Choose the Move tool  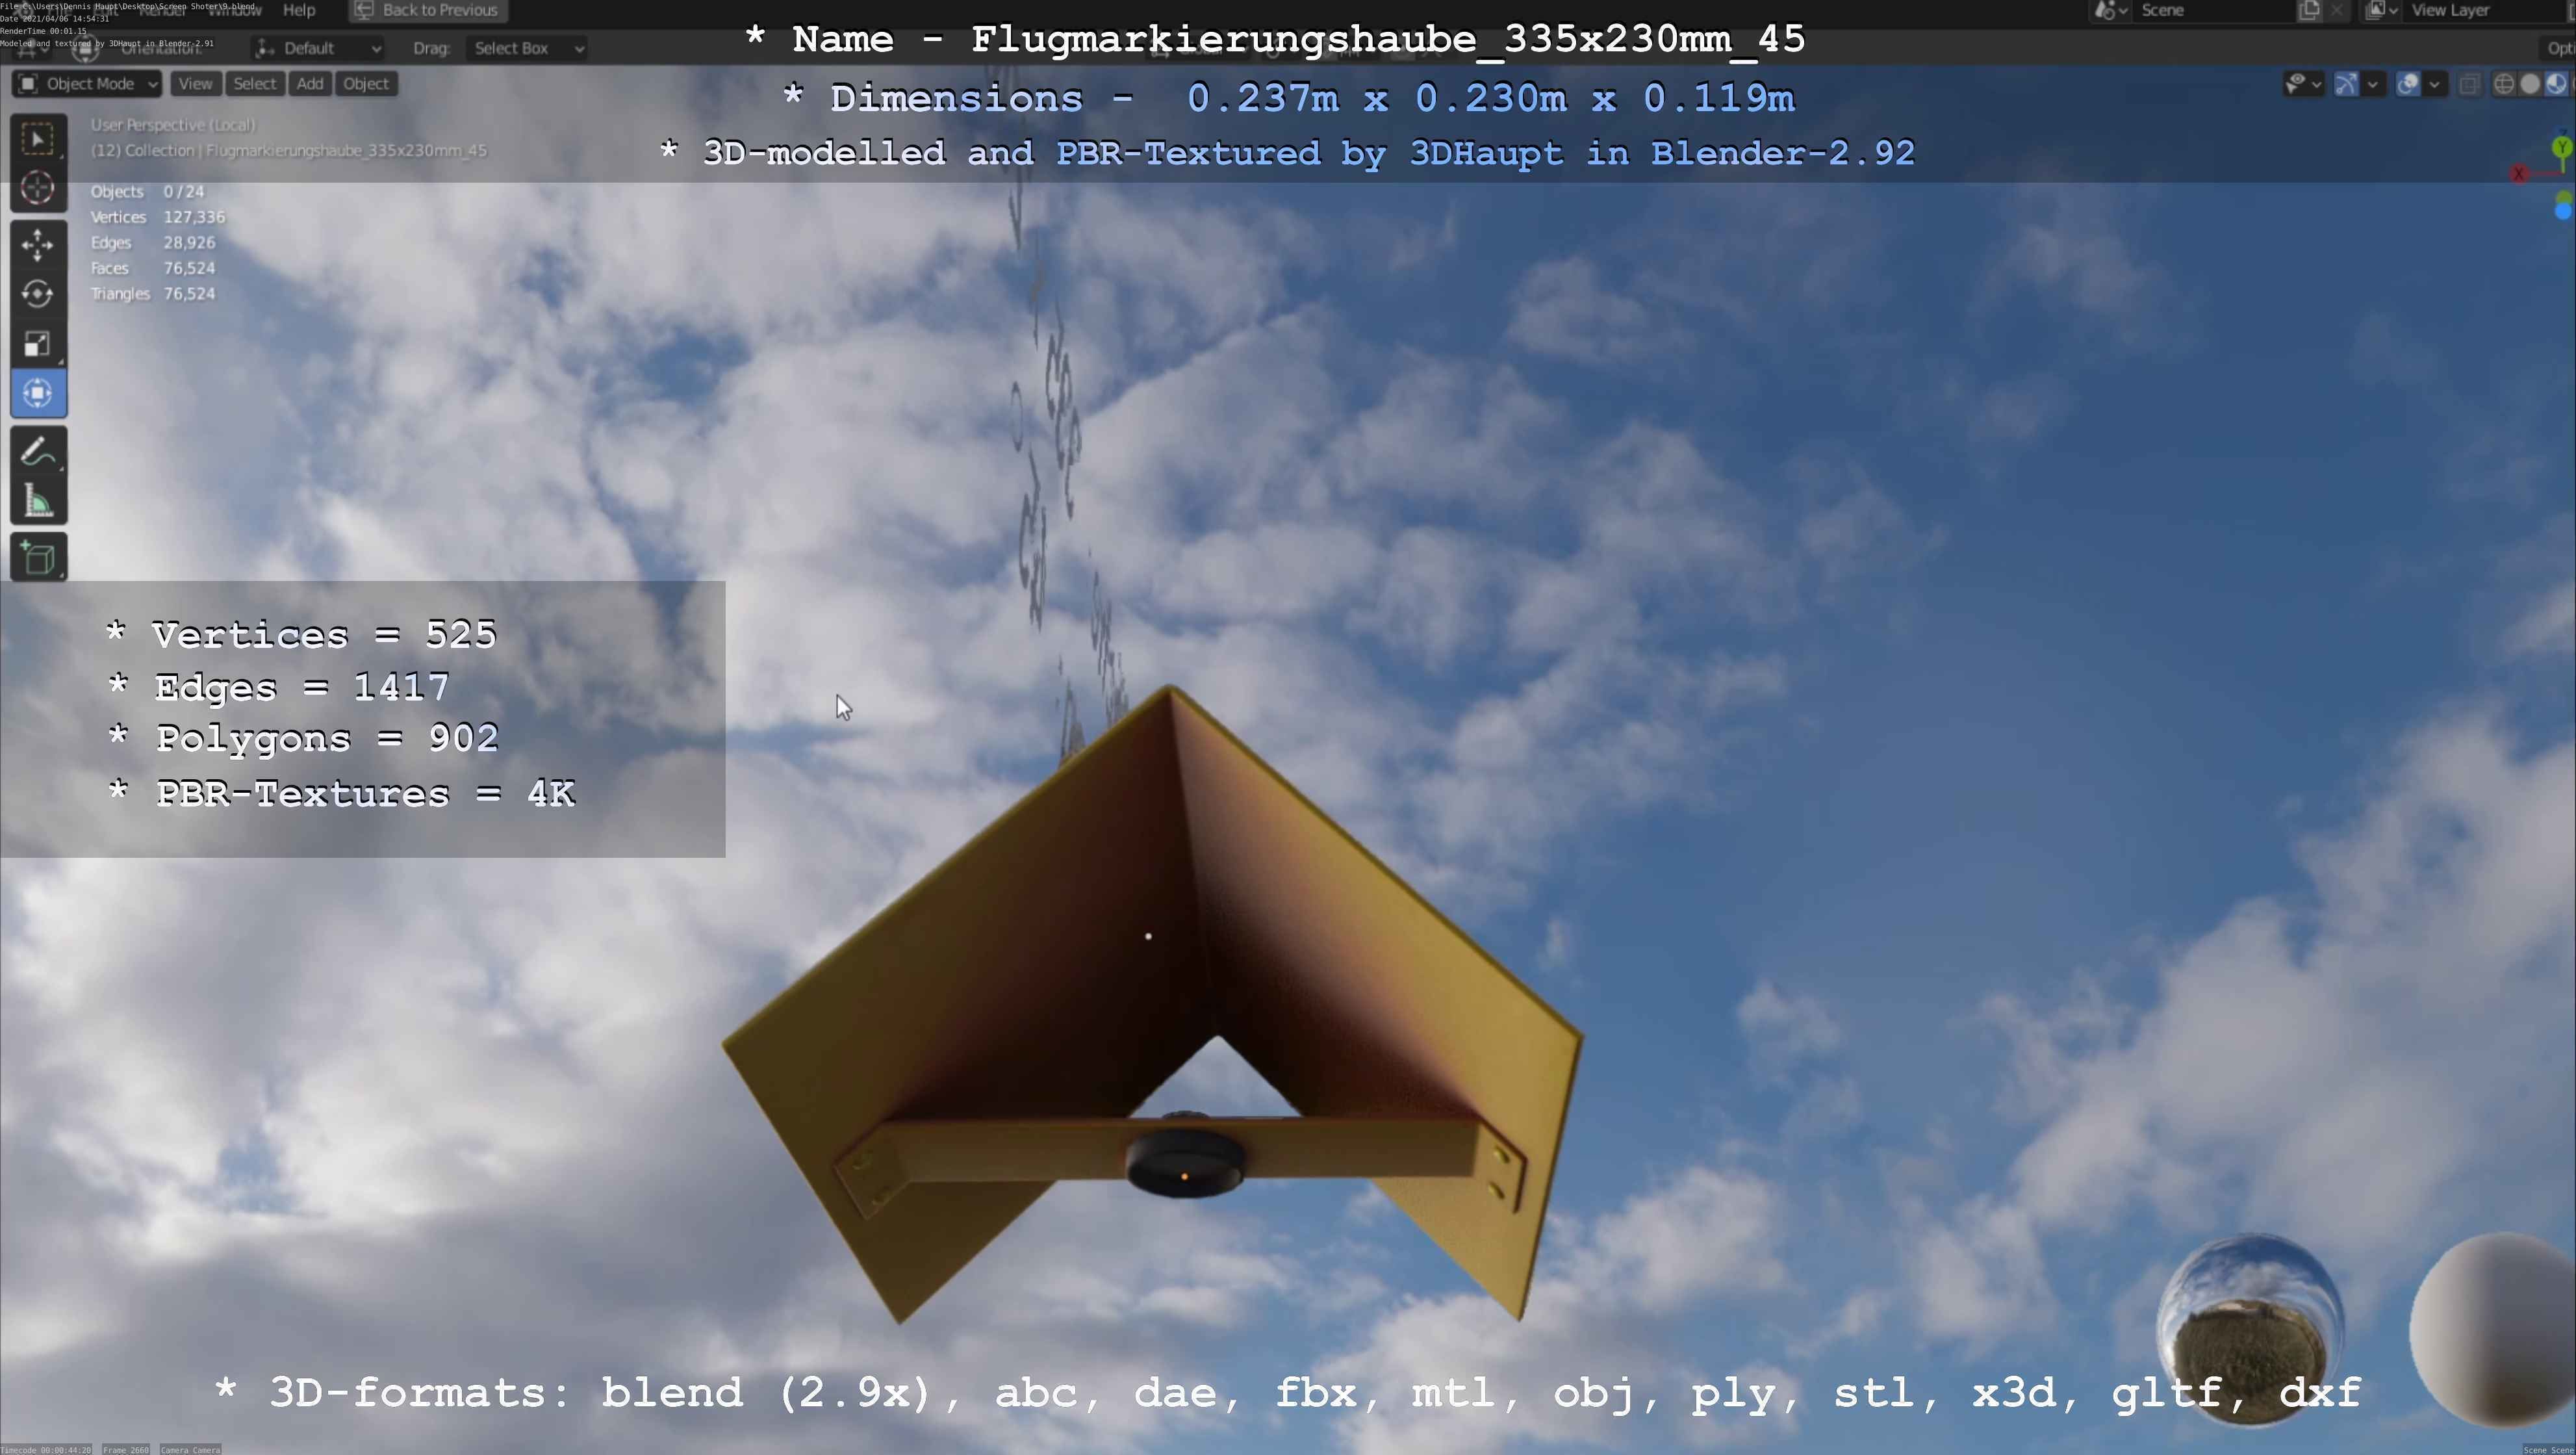[38, 244]
